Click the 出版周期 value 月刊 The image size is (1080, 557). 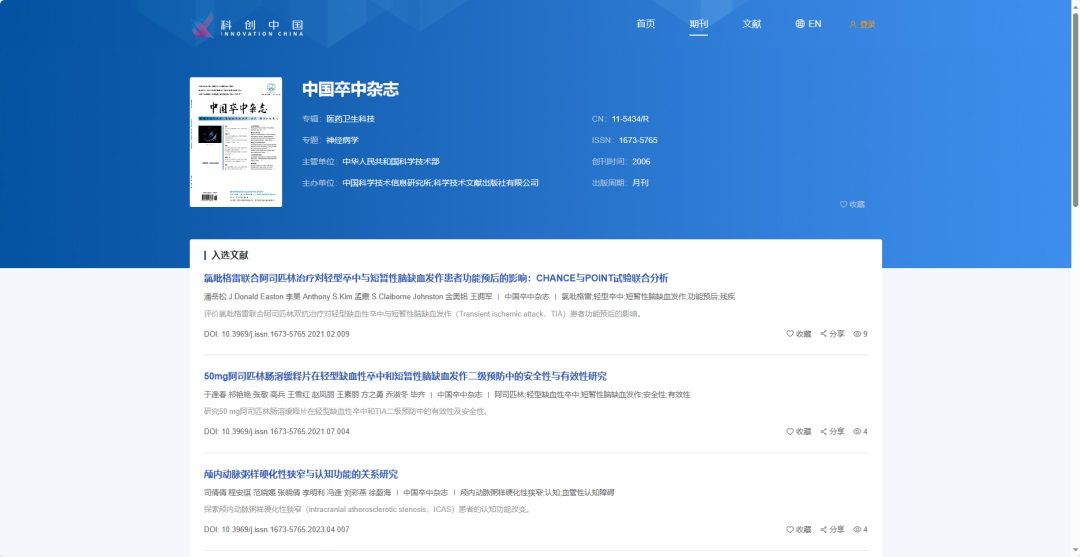click(x=641, y=183)
